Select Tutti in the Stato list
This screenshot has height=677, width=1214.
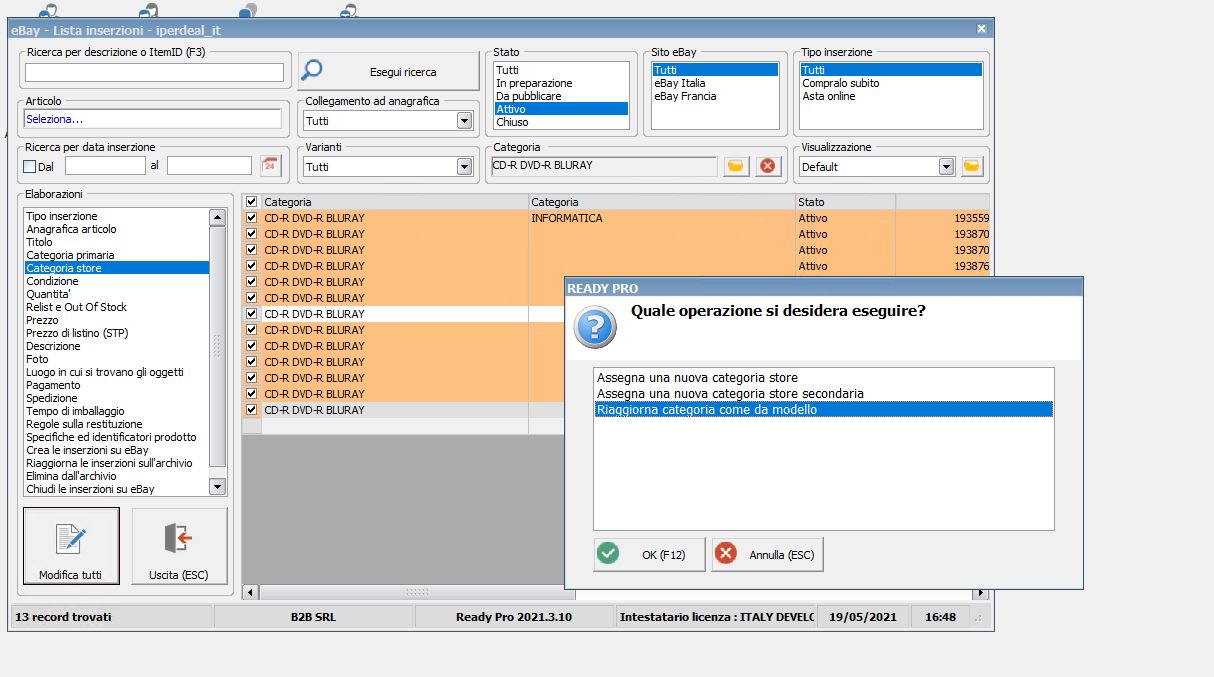click(x=561, y=70)
